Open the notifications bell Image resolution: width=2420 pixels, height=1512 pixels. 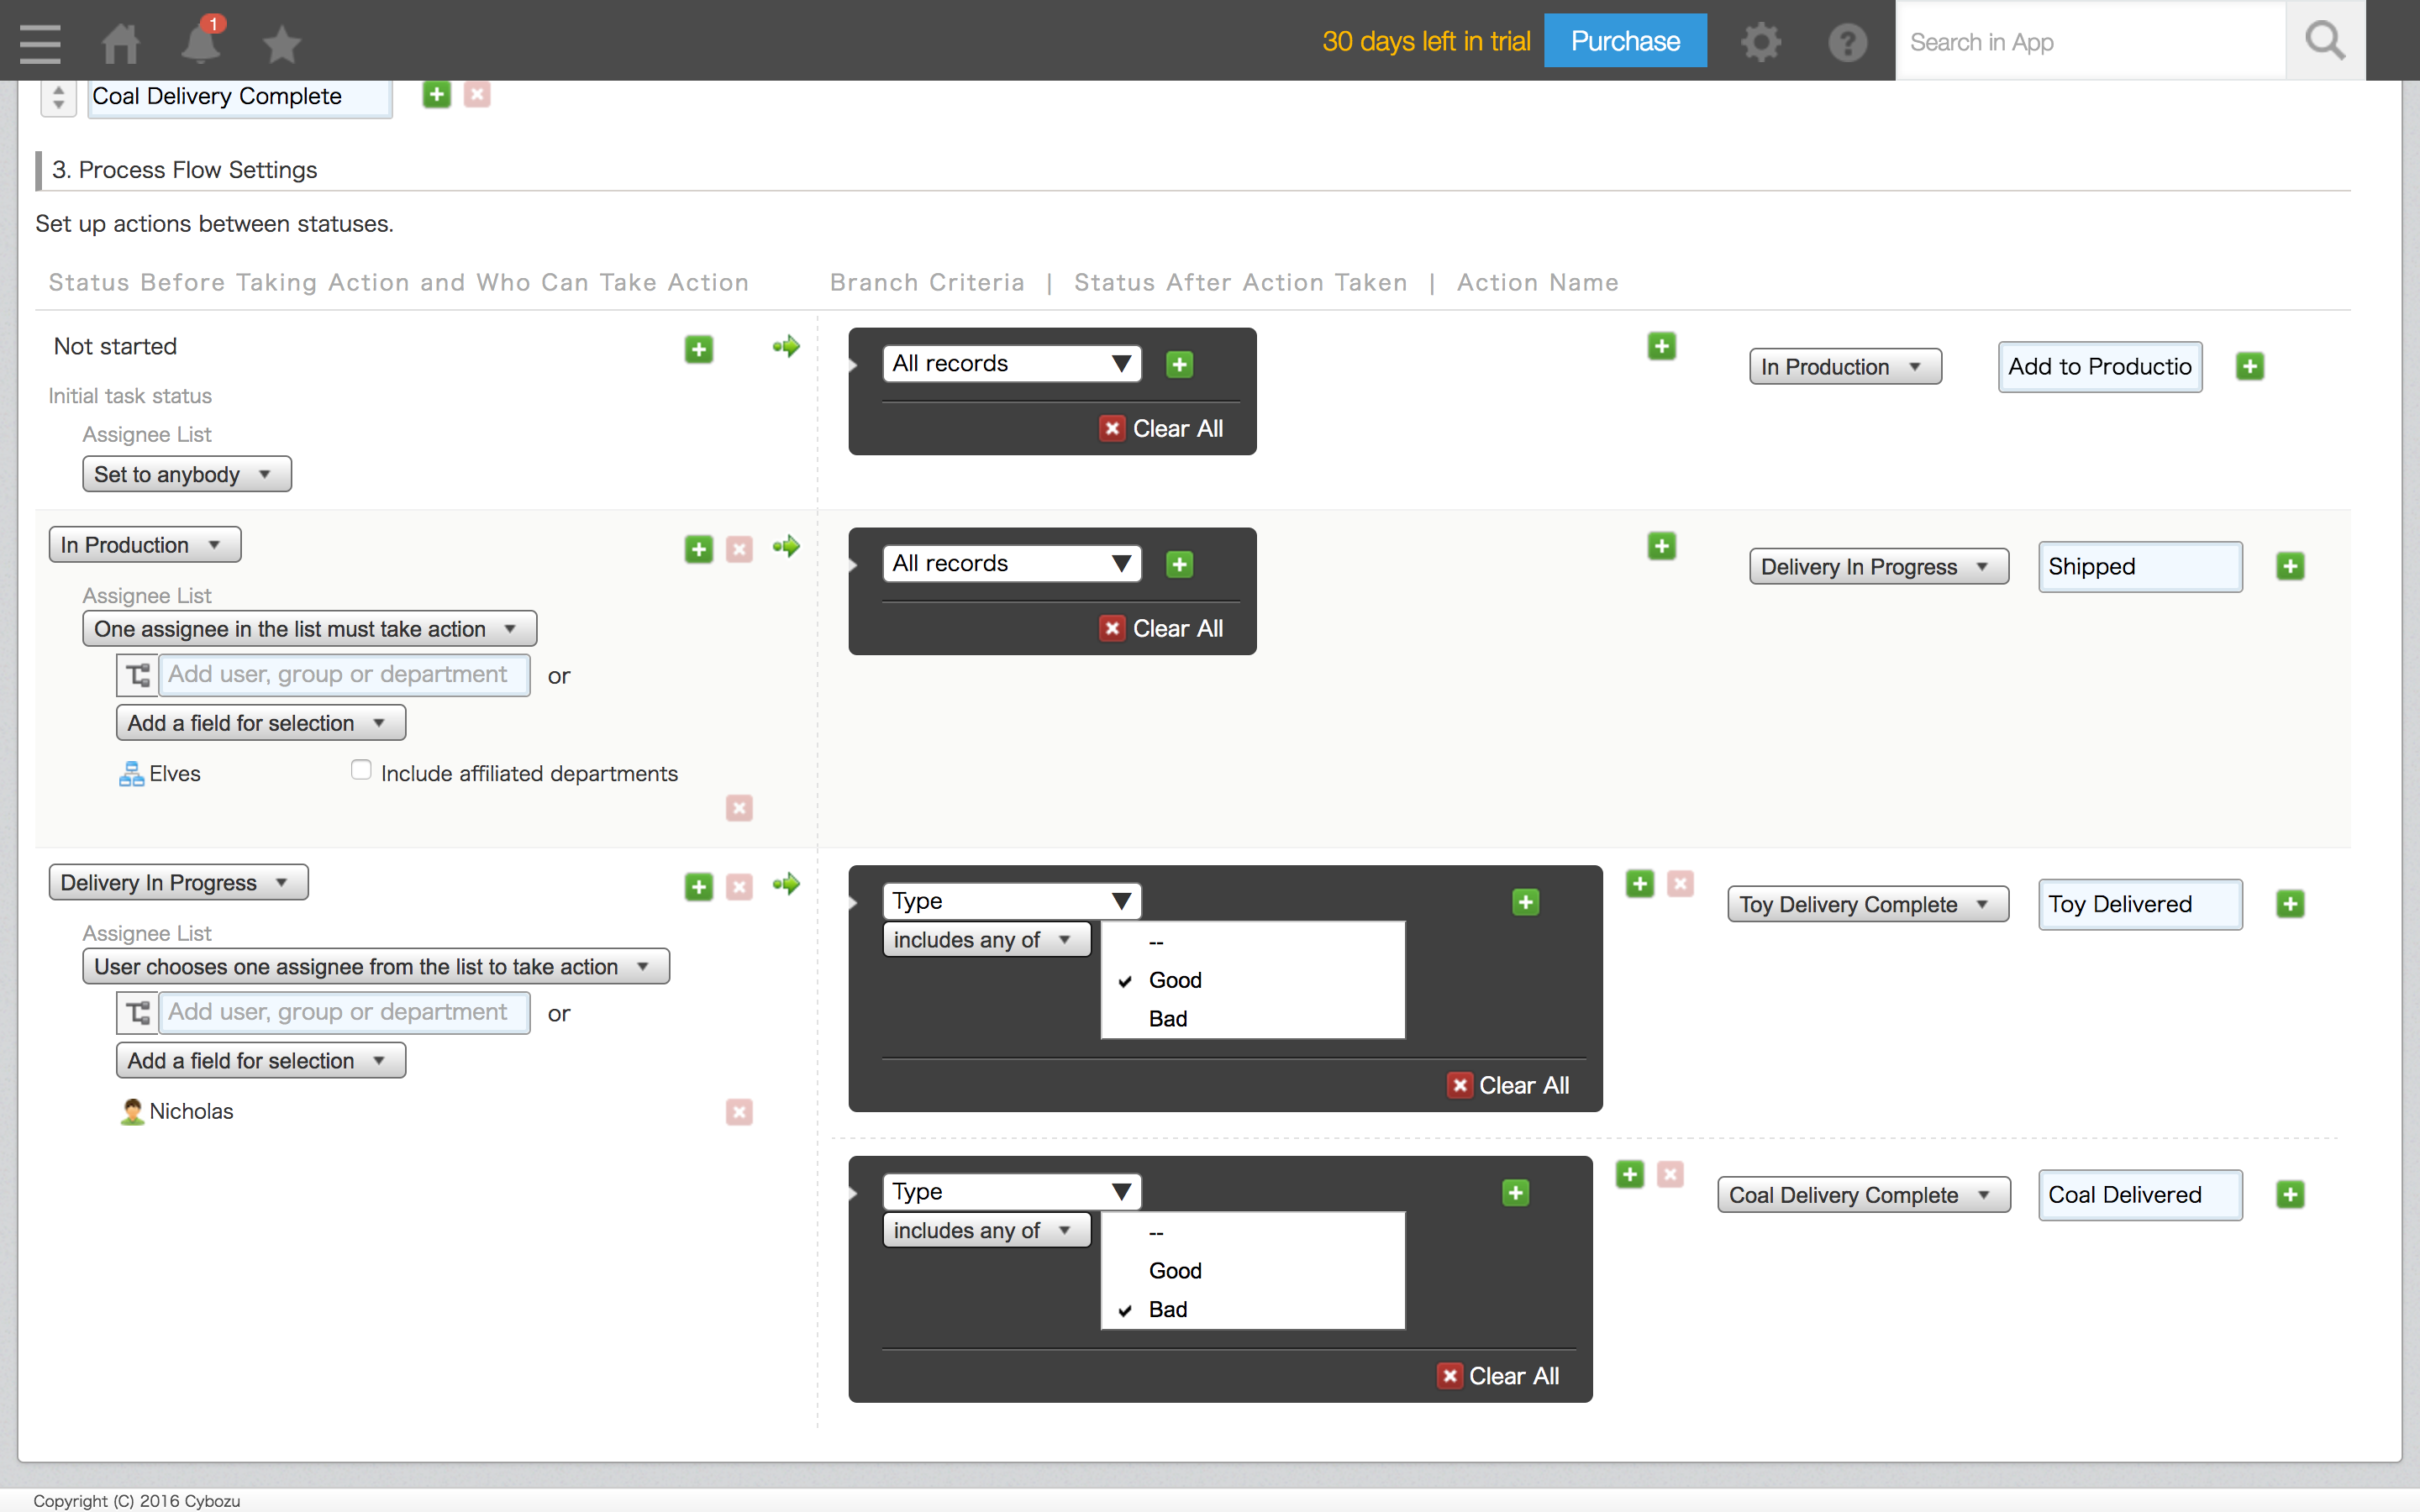tap(201, 42)
